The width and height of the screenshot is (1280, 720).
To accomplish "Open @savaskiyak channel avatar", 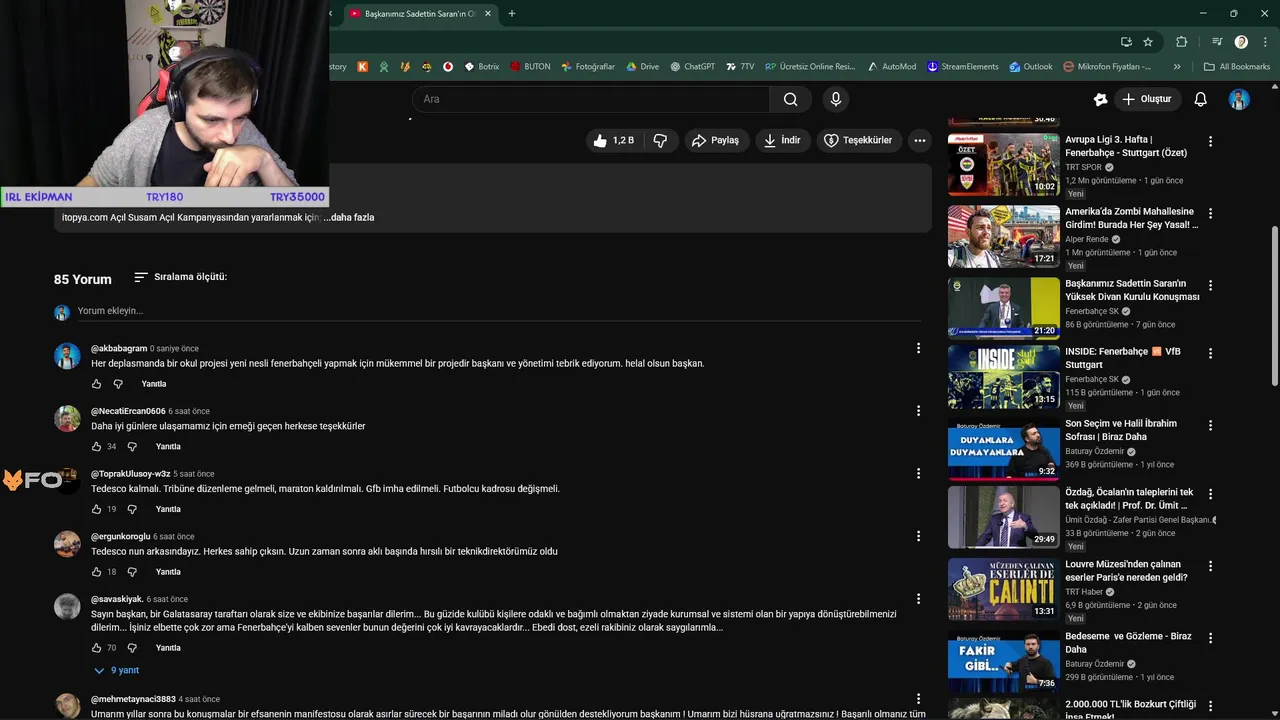I will [67, 606].
